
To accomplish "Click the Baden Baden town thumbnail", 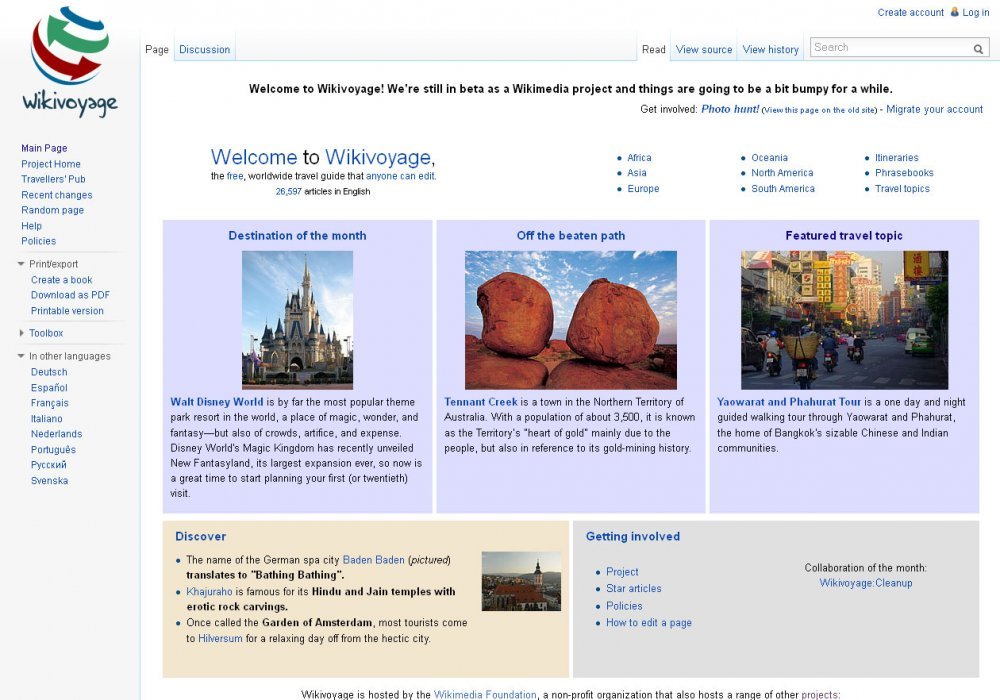I will click(521, 581).
